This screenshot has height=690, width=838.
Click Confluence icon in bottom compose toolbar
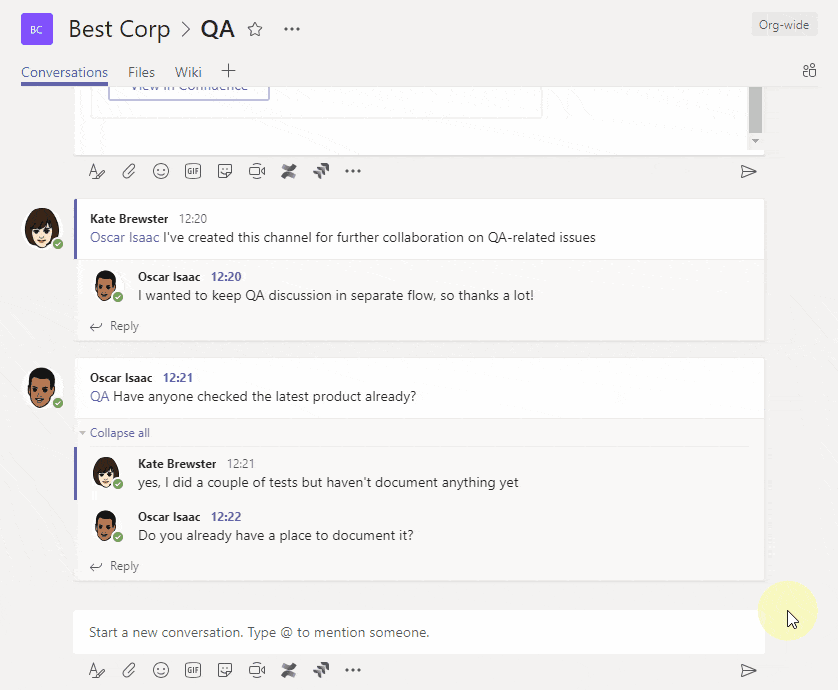pyautogui.click(x=289, y=670)
